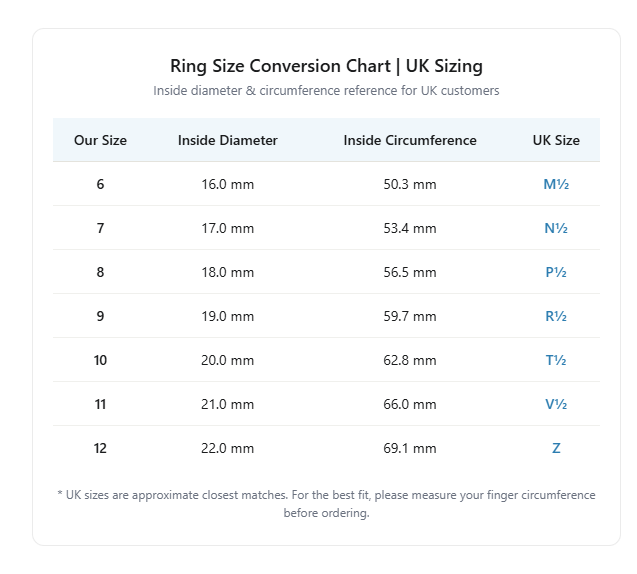Viewport: 637px width, 574px height.
Task: Select the Inside Circumference column header
Action: point(410,140)
